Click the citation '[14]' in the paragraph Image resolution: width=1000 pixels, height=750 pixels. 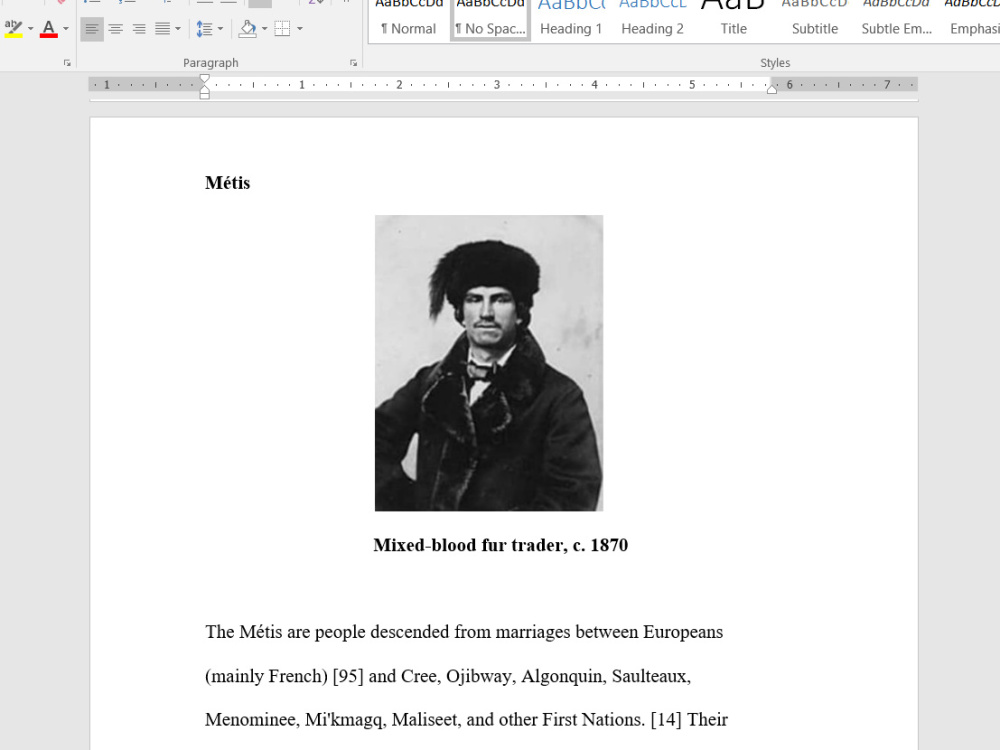(666, 719)
